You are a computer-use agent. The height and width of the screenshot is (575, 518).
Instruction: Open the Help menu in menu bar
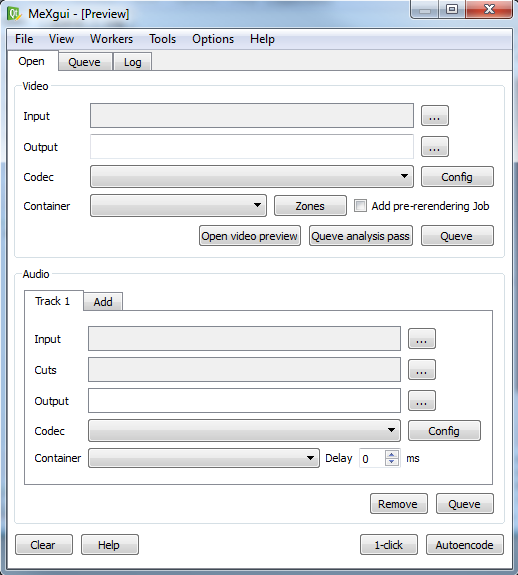(262, 39)
